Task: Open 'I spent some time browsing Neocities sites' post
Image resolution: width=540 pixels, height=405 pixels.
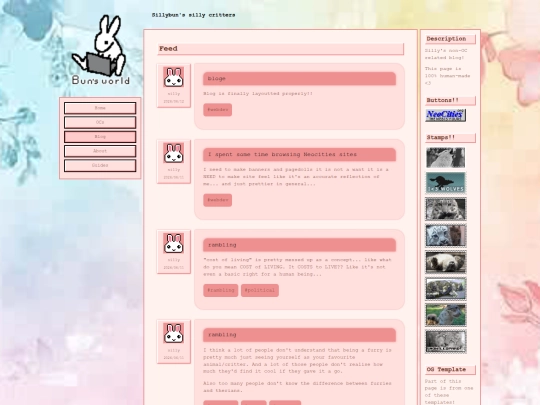Action: (x=299, y=155)
